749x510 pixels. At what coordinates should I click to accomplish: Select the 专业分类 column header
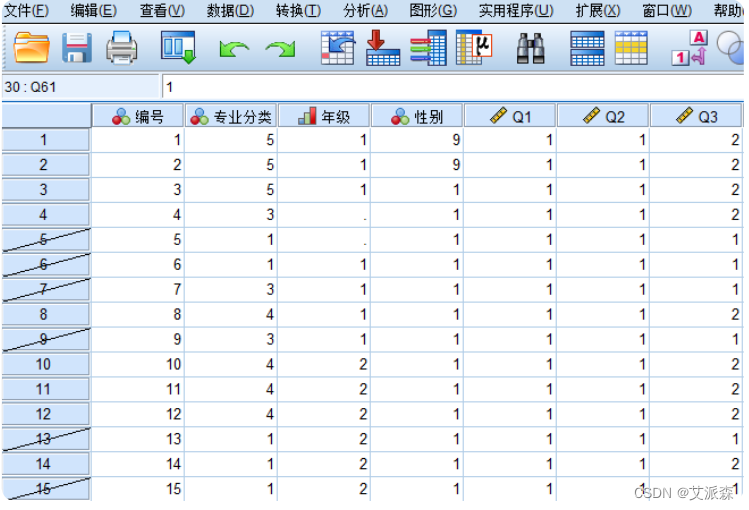click(231, 116)
